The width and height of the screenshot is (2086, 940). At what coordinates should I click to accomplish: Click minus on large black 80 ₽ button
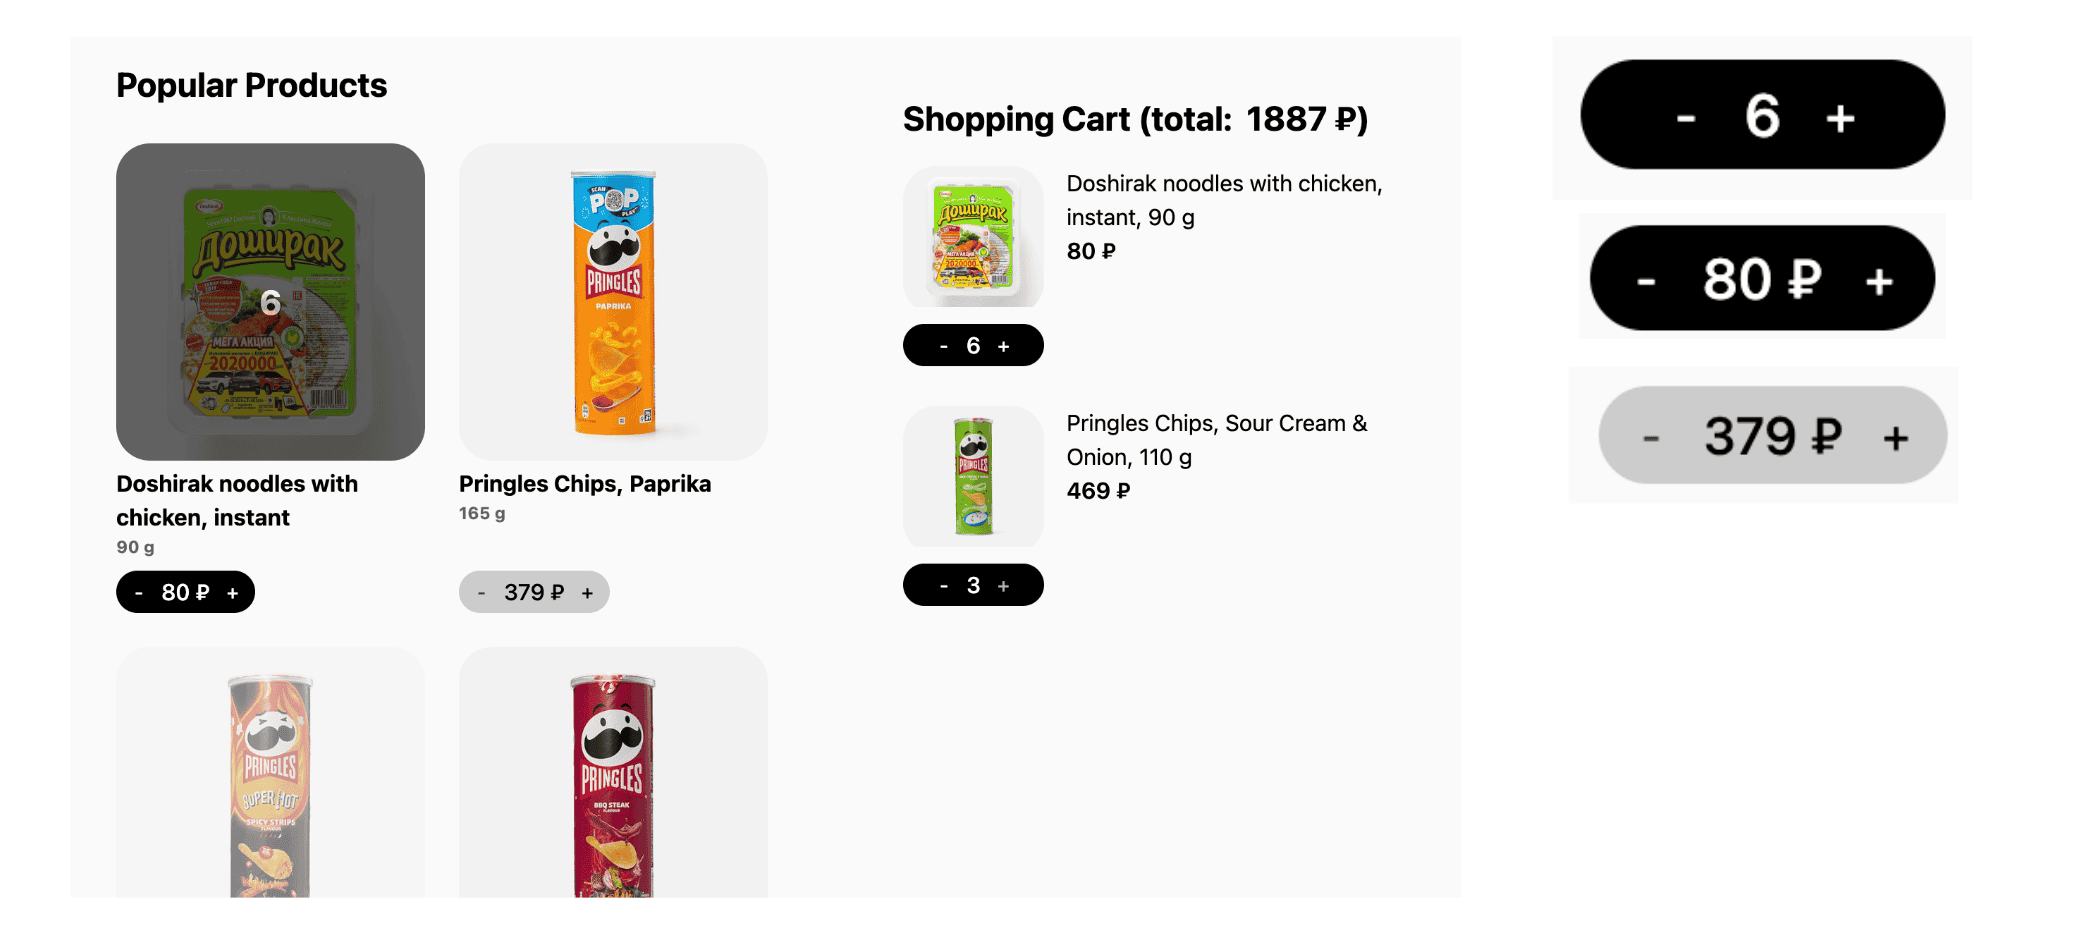(x=1646, y=281)
